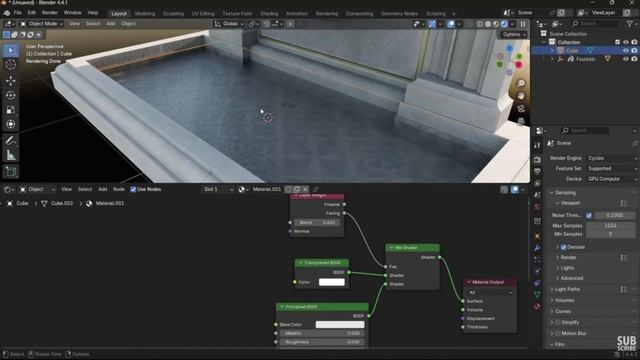Screen dimensions: 640x360
Task: Open the viewport Add menu
Action: pyautogui.click(x=111, y=24)
